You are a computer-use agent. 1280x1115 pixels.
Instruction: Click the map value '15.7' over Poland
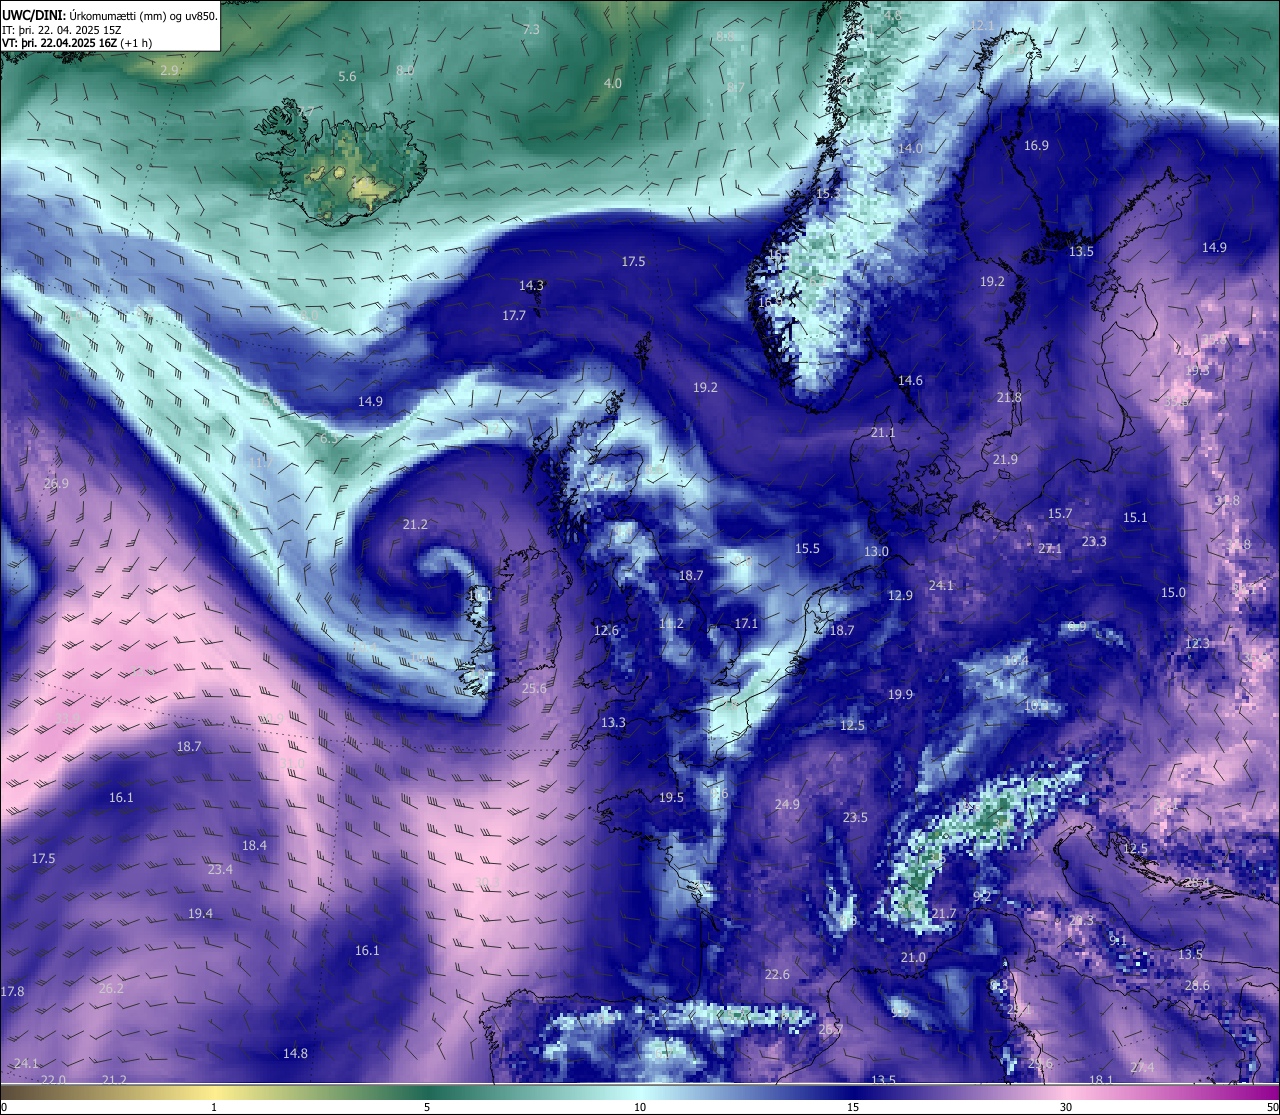click(x=1060, y=513)
